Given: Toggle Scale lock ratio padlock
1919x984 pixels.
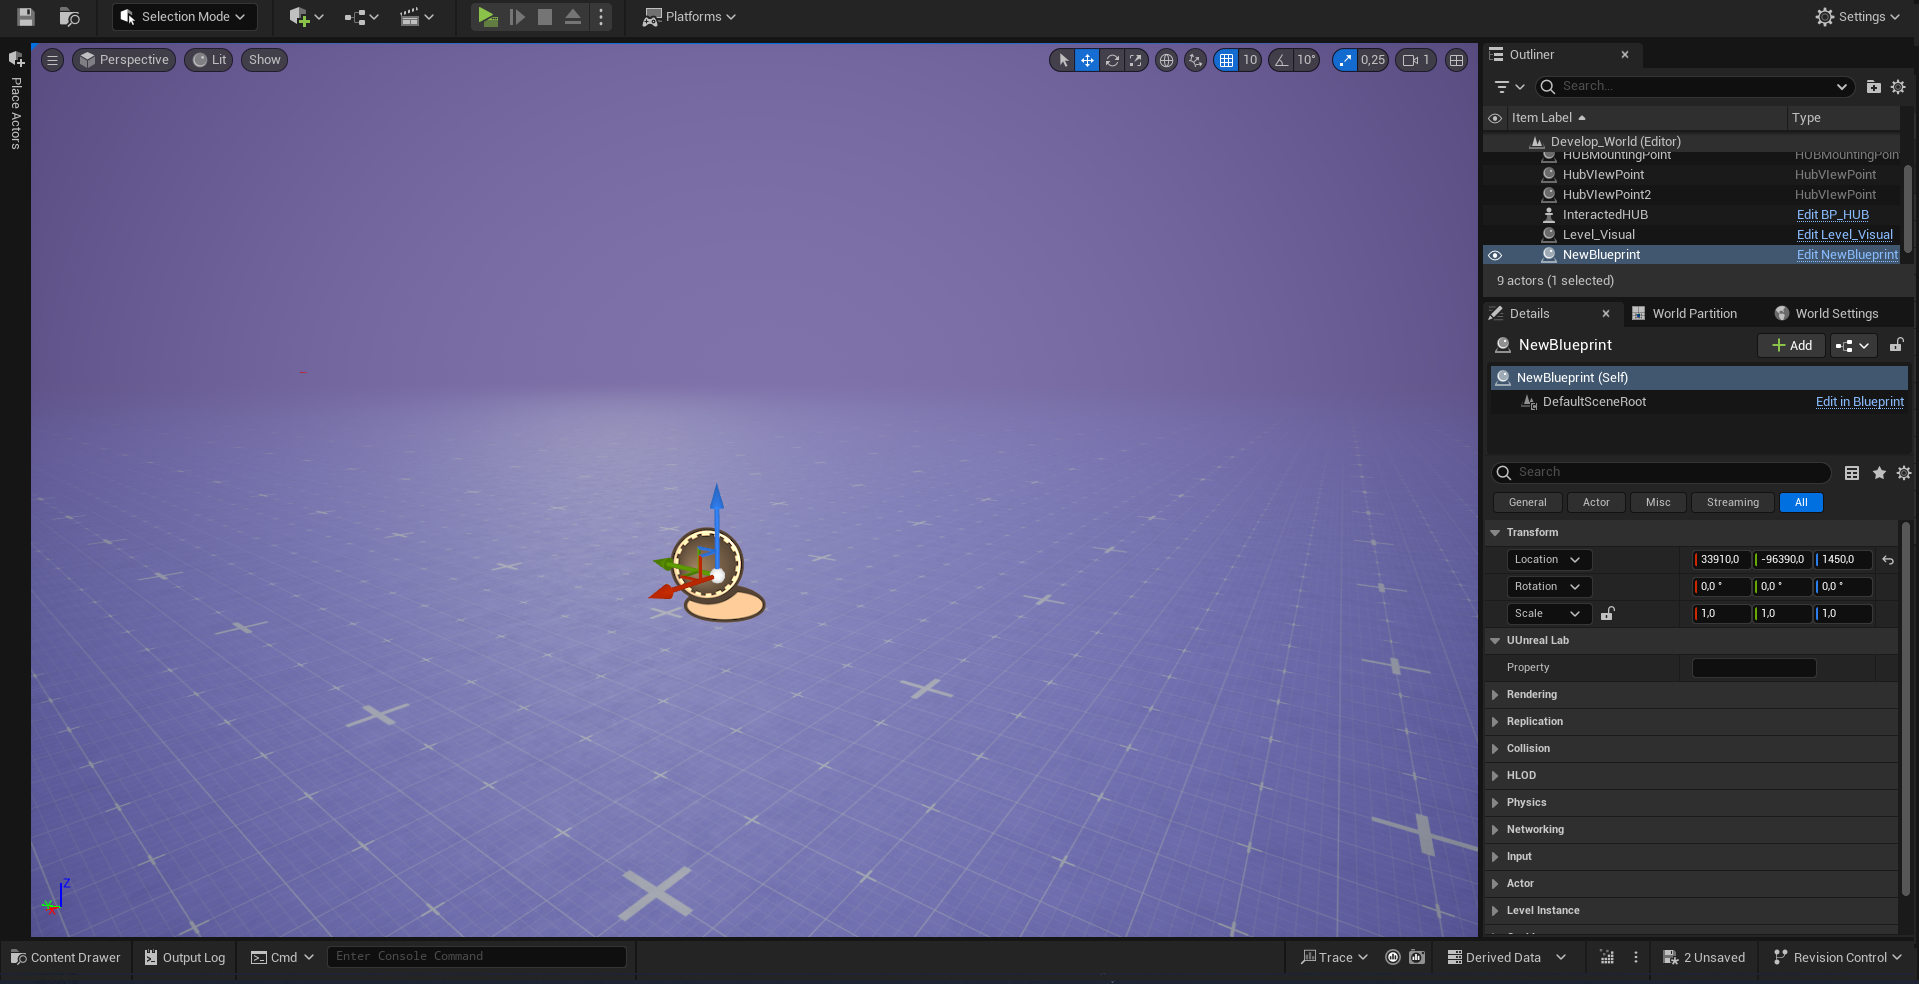Looking at the screenshot, I should 1607,614.
